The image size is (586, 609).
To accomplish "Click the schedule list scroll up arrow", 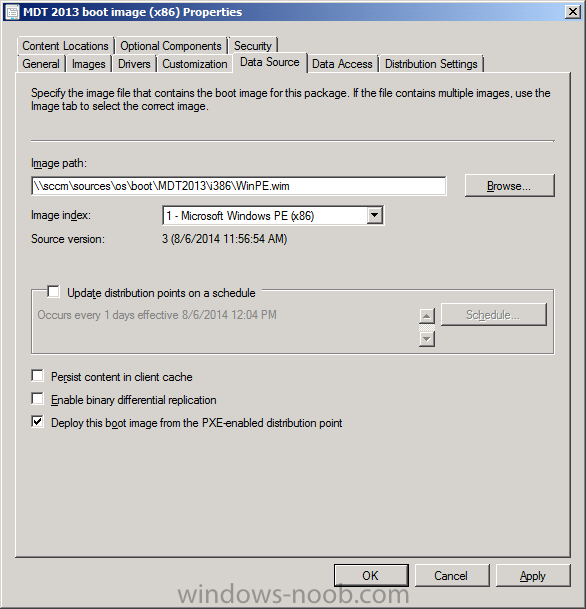I will pyautogui.click(x=427, y=316).
